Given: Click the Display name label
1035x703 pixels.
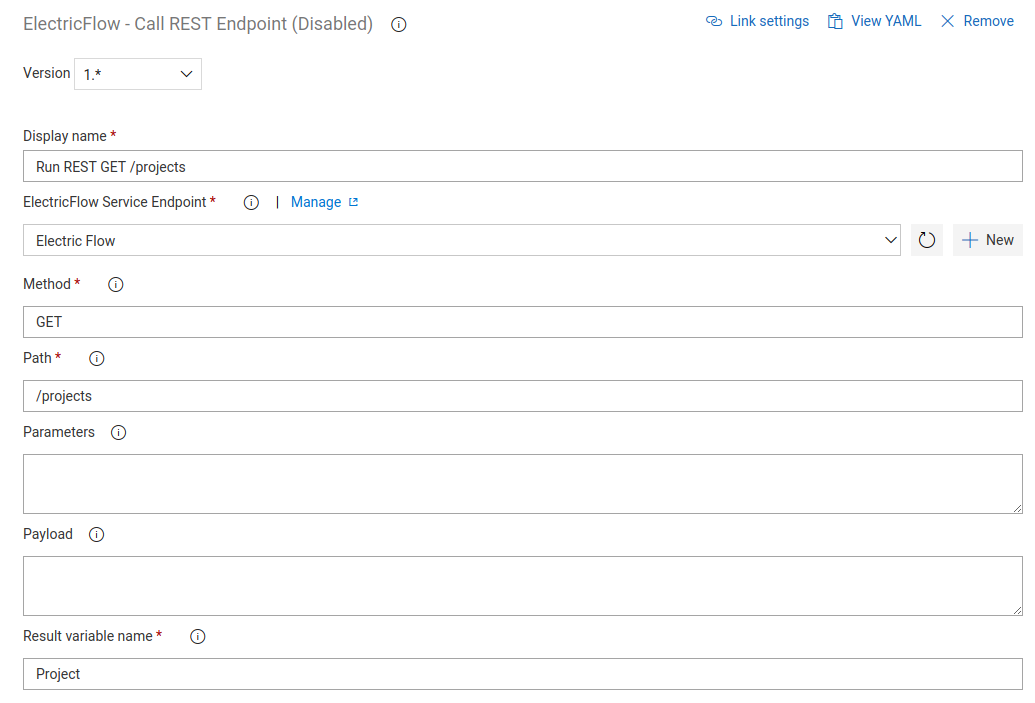Looking at the screenshot, I should pos(65,136).
